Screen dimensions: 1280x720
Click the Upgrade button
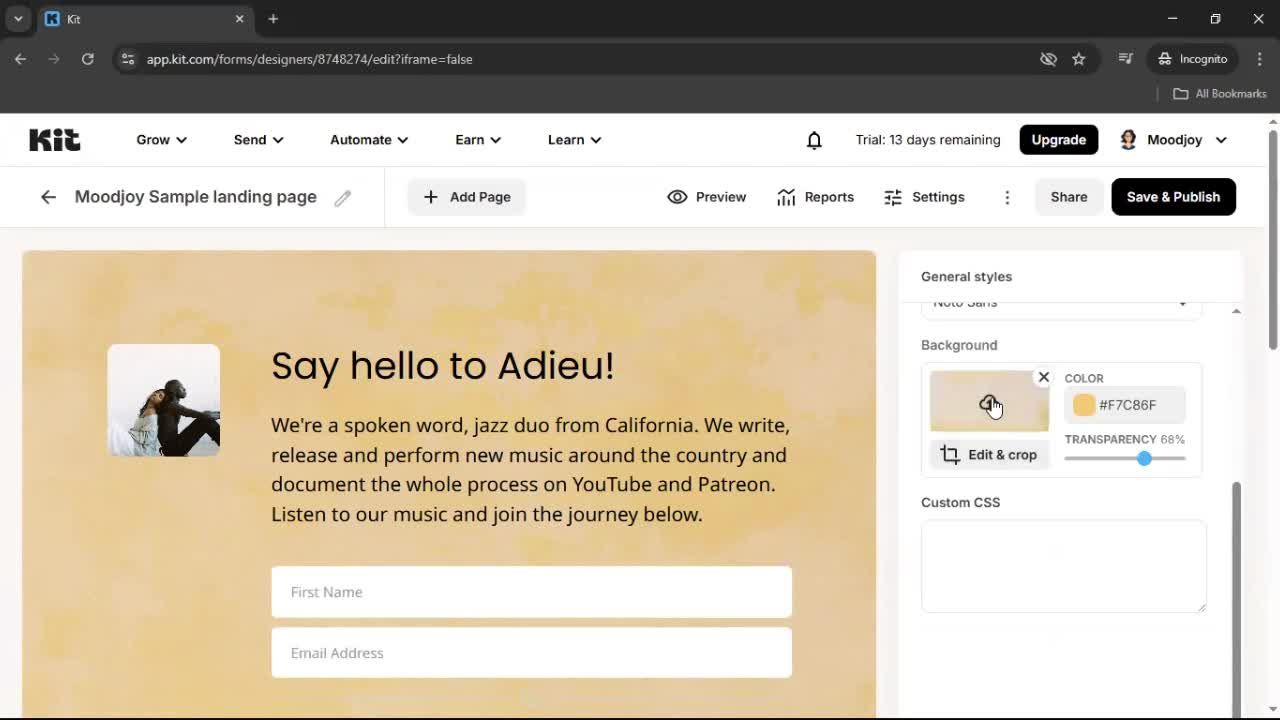click(x=1058, y=140)
